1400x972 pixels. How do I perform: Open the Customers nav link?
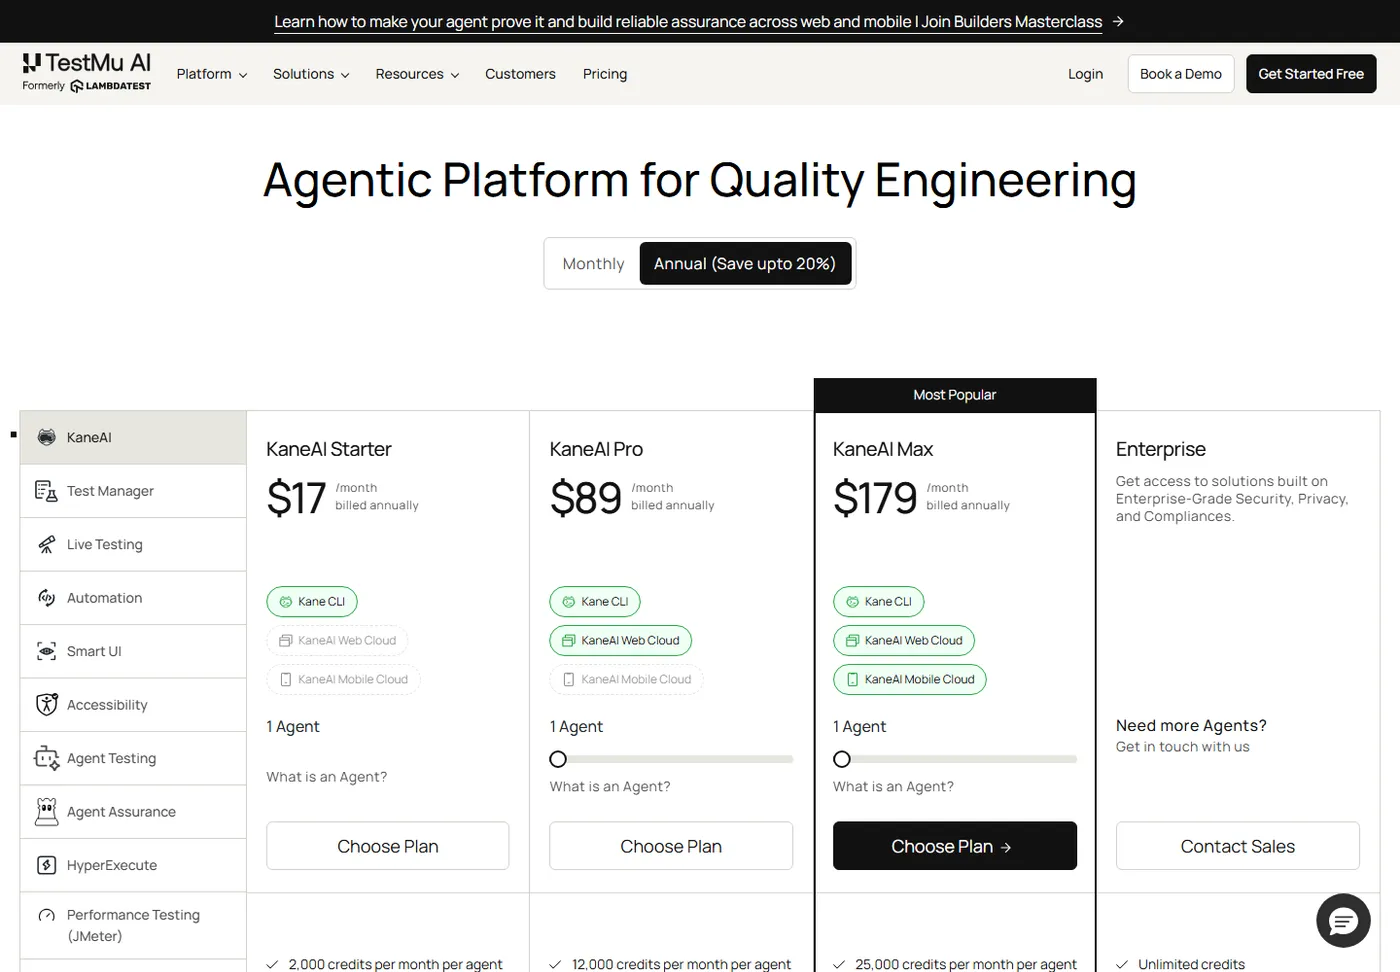click(x=520, y=74)
